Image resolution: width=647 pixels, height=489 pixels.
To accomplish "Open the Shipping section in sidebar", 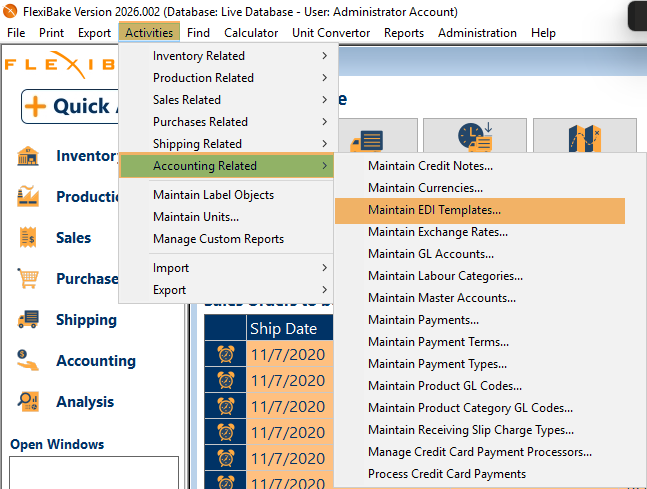I will click(86, 320).
